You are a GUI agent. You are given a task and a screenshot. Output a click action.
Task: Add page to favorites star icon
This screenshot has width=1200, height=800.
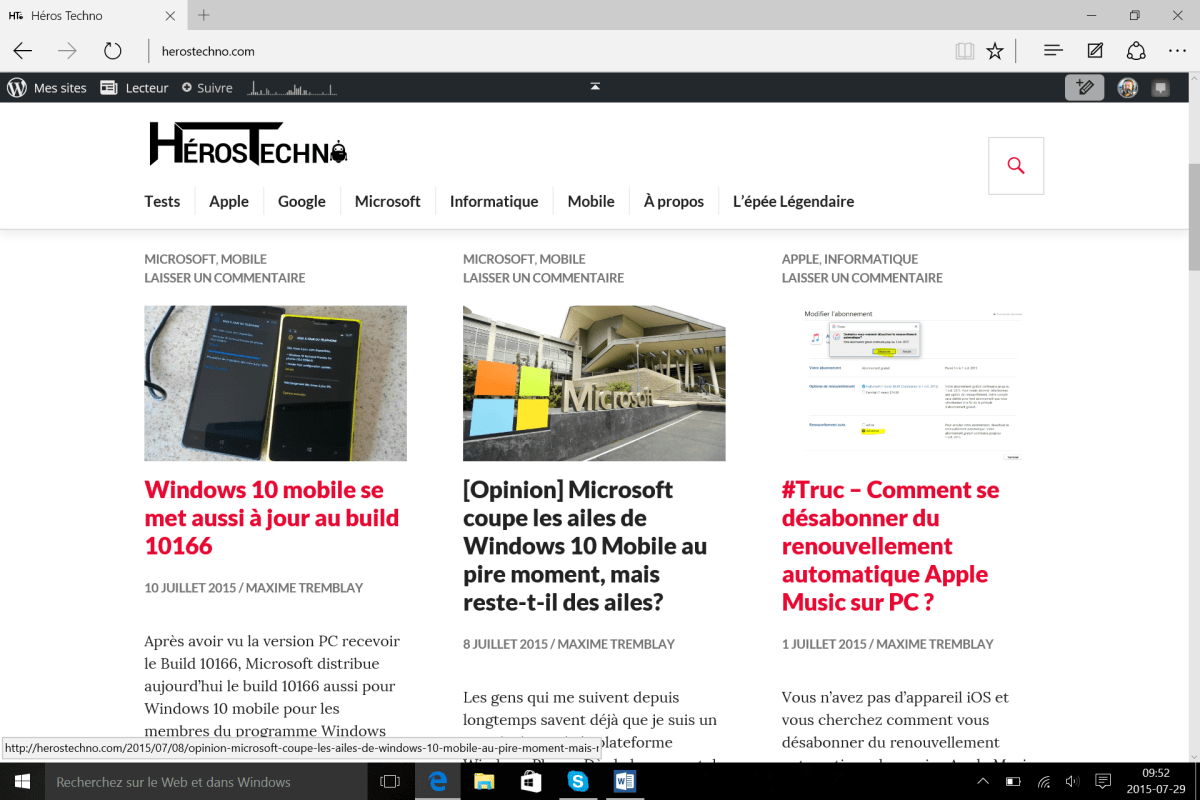(995, 51)
